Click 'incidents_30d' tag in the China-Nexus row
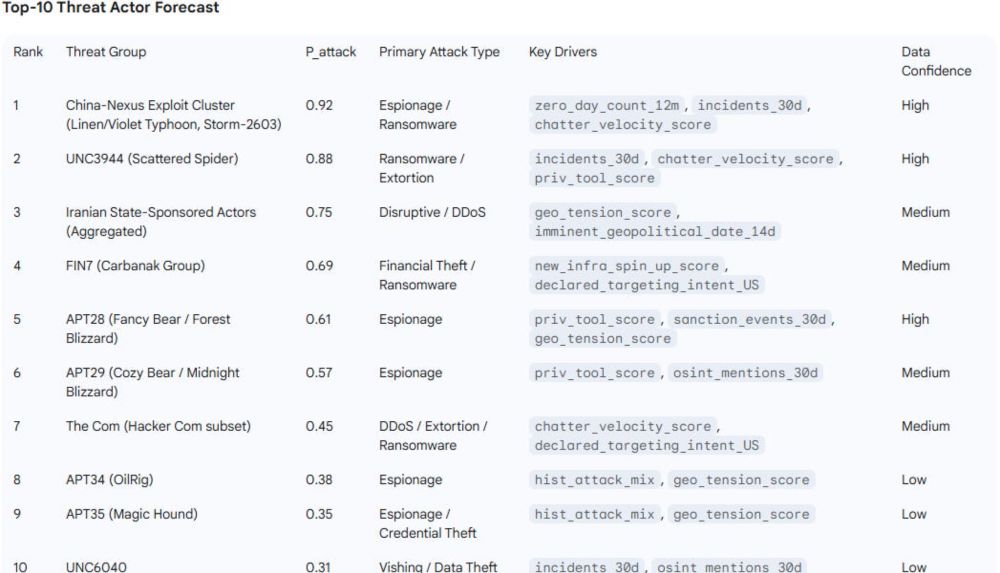 tap(749, 105)
